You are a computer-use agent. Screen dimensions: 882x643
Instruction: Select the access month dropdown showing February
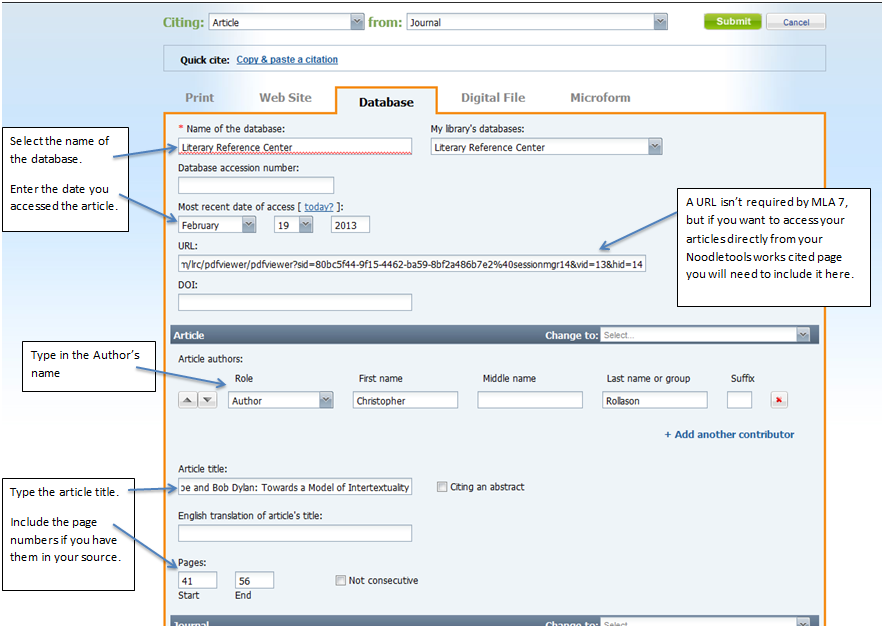pyautogui.click(x=217, y=225)
